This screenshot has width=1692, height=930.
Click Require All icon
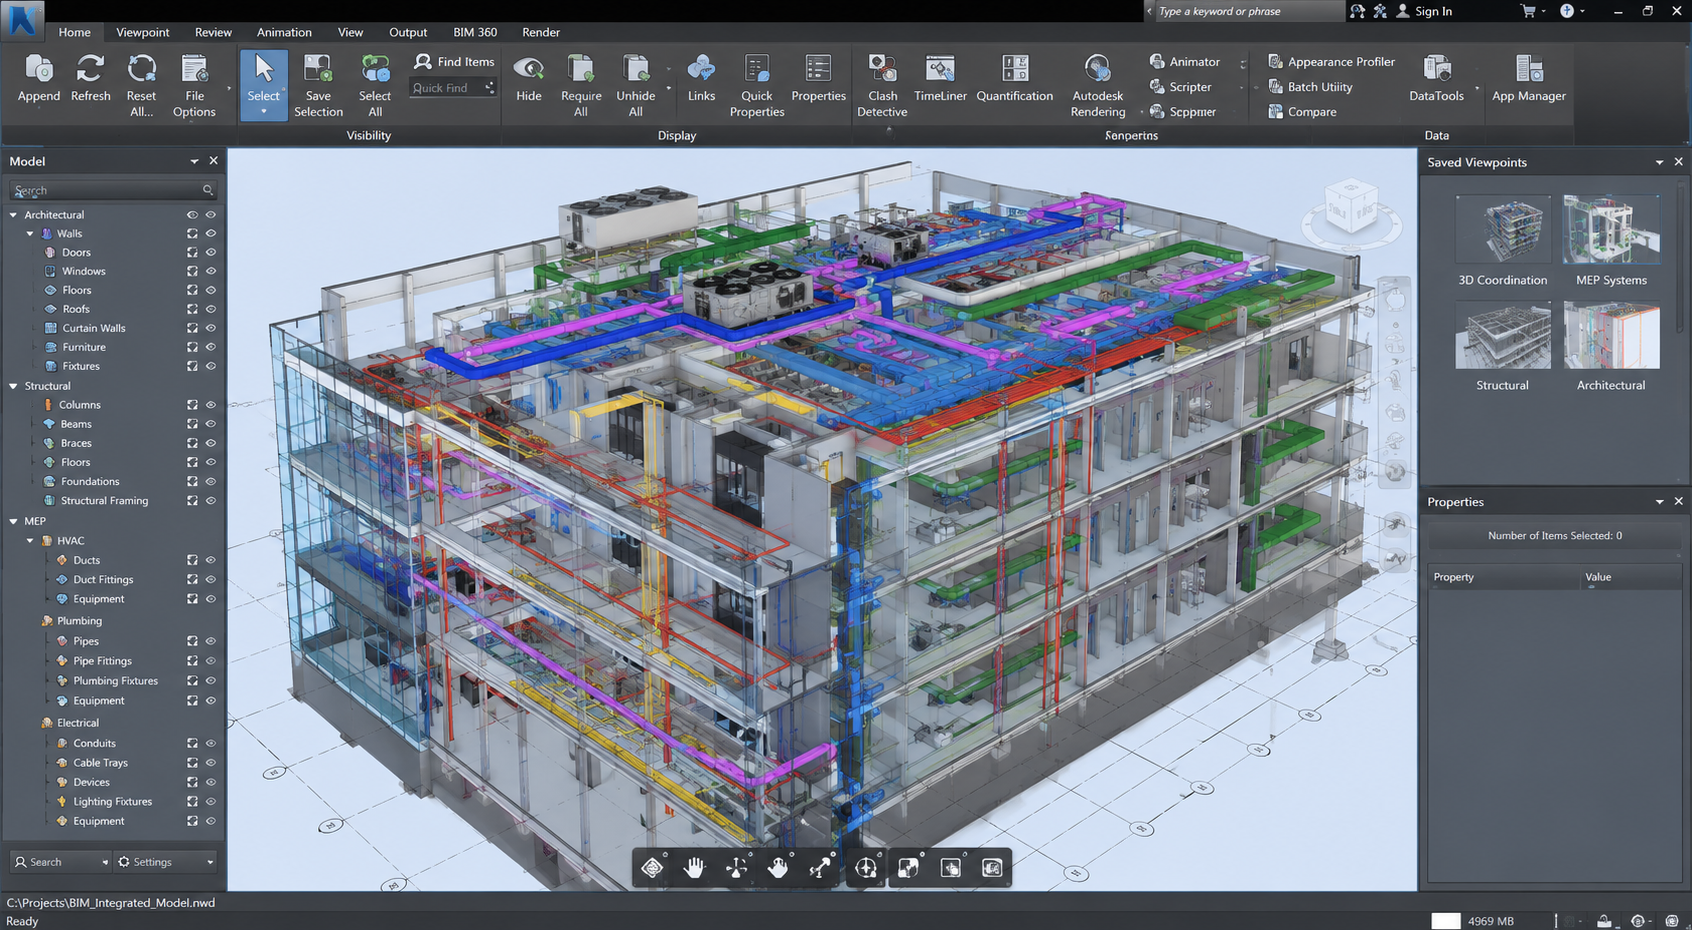tap(581, 68)
